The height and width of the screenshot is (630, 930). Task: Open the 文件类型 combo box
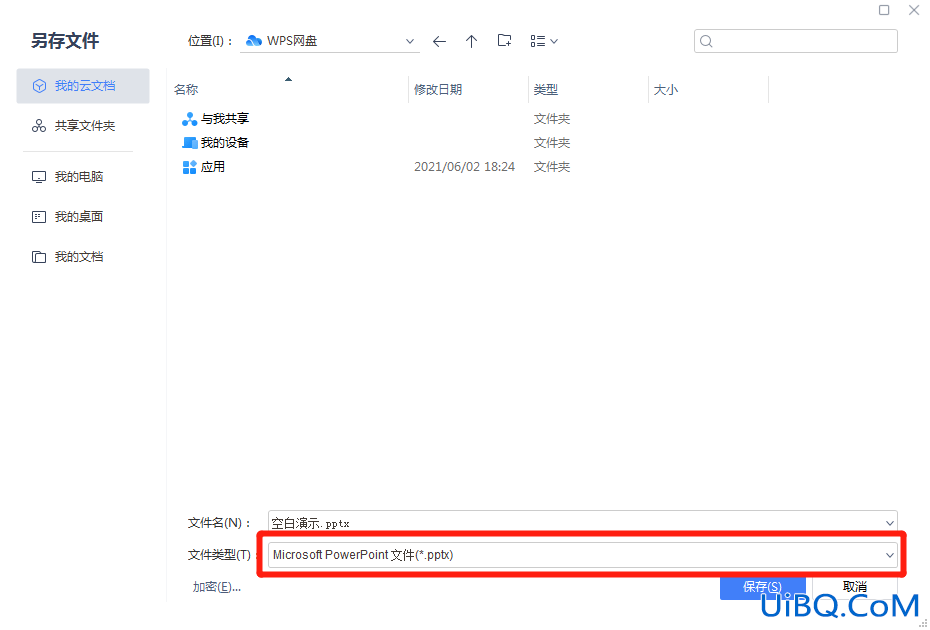pos(582,555)
